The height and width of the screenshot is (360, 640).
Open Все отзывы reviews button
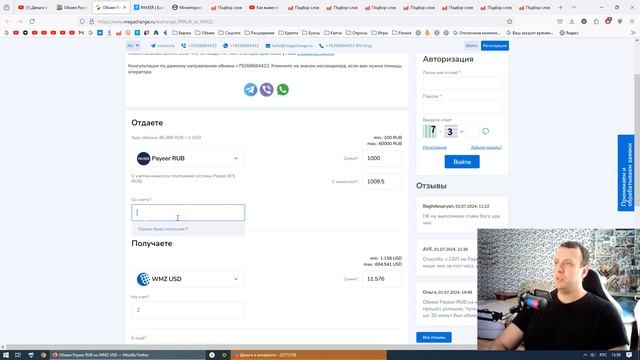point(434,338)
